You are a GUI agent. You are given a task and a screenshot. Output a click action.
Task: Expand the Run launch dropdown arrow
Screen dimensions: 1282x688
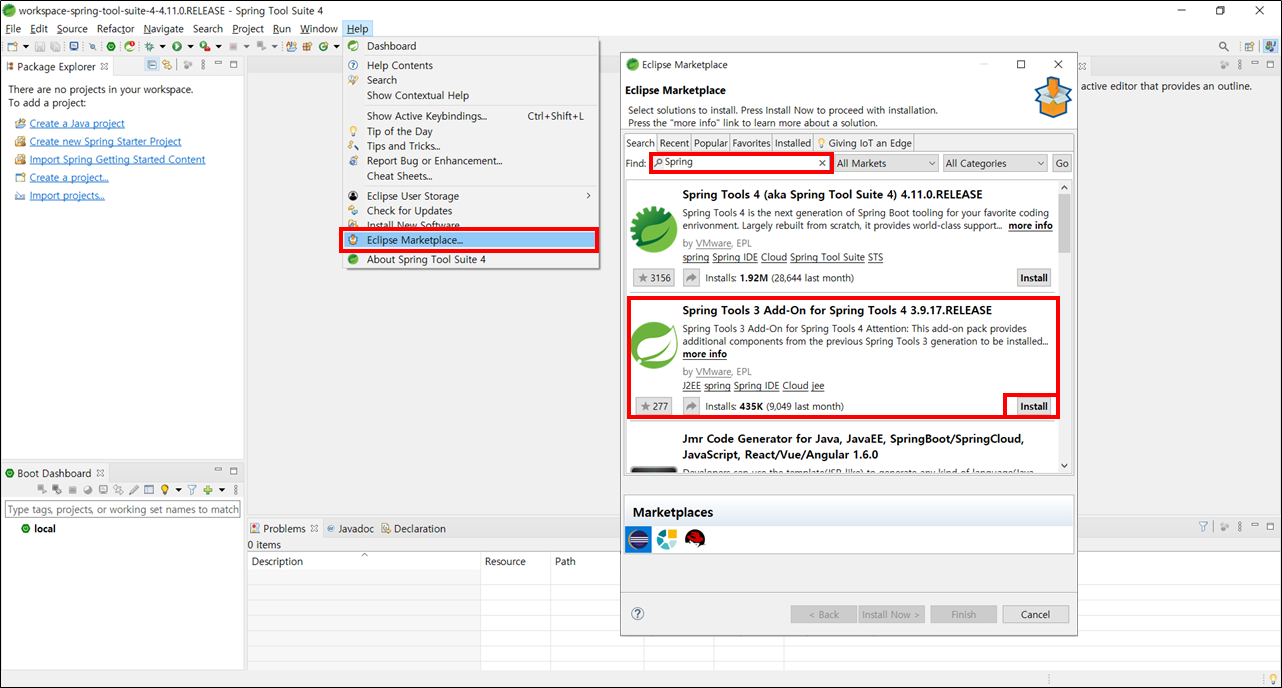tap(190, 46)
